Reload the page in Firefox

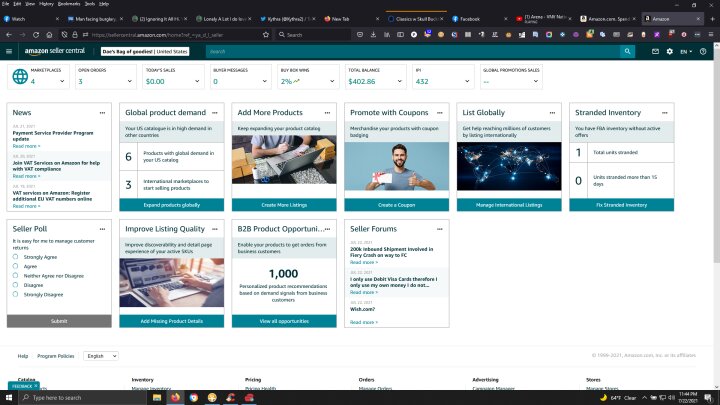click(36, 34)
